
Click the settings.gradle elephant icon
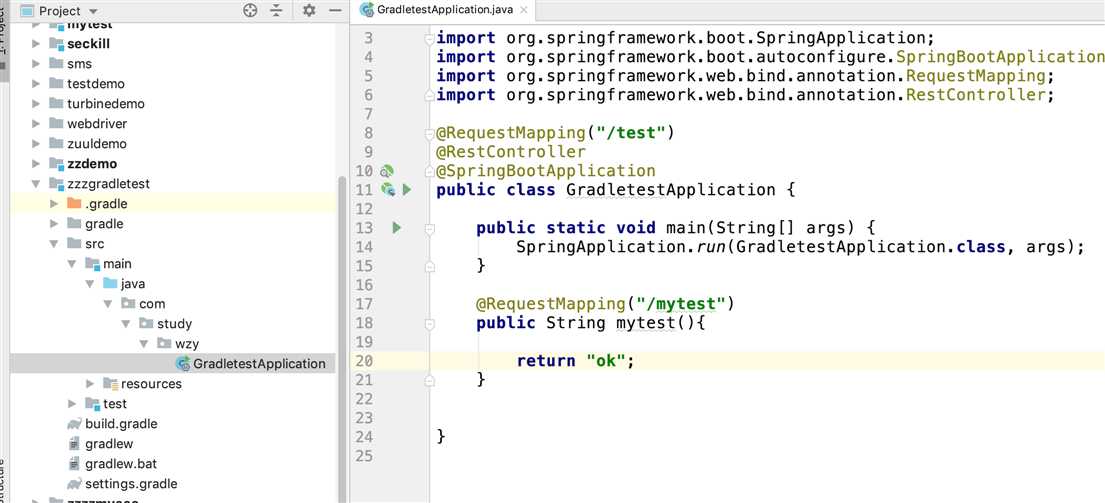(74, 484)
